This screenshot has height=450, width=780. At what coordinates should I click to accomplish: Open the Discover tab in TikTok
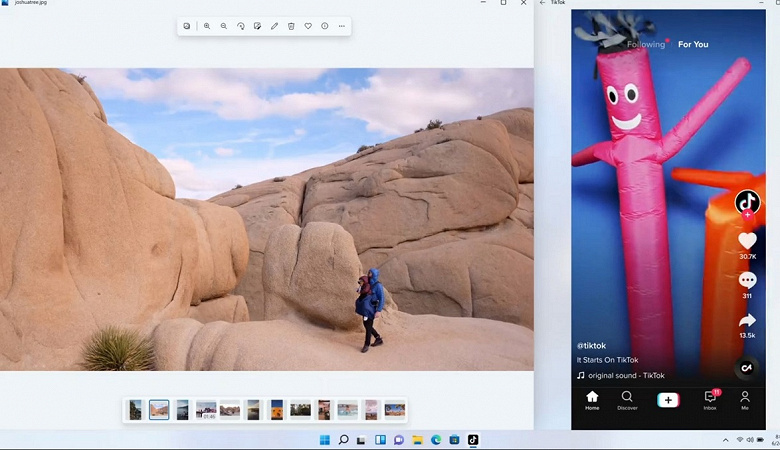[x=627, y=400]
